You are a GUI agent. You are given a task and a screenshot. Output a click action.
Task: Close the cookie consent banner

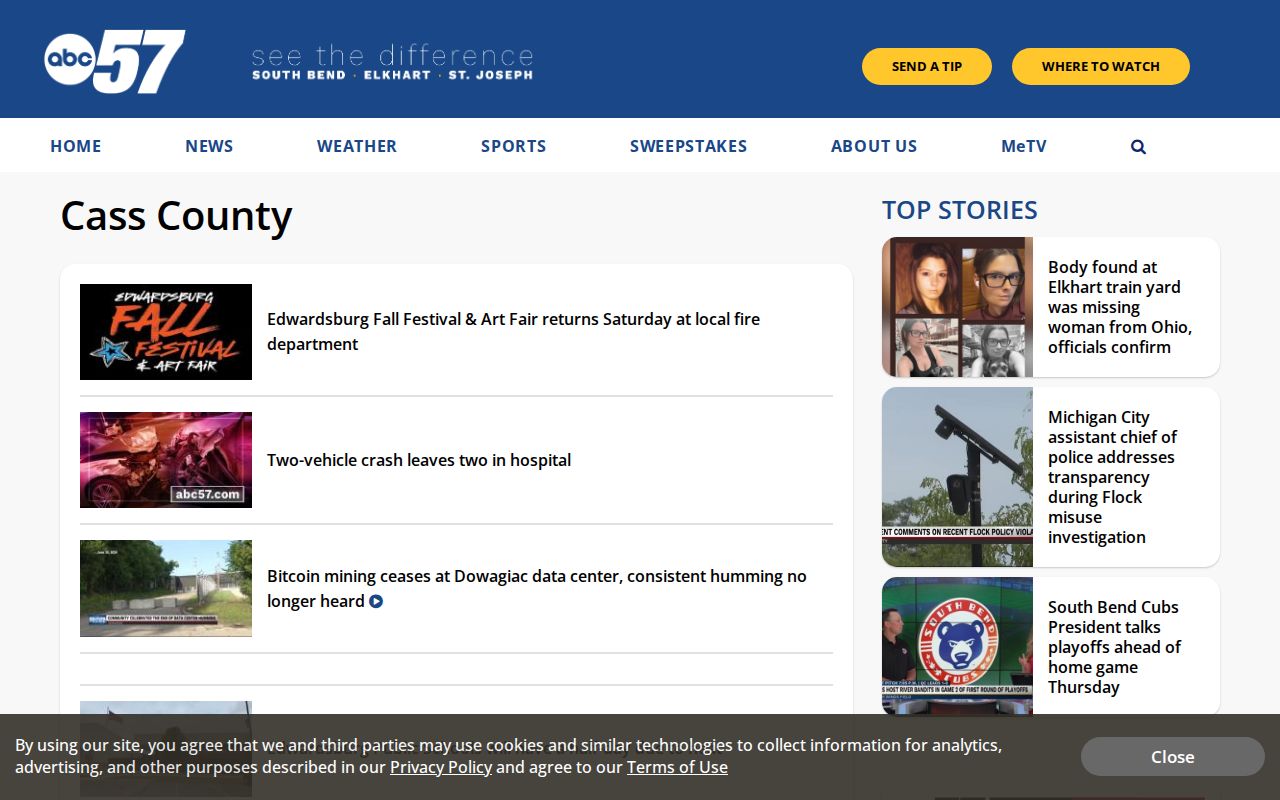point(1173,757)
